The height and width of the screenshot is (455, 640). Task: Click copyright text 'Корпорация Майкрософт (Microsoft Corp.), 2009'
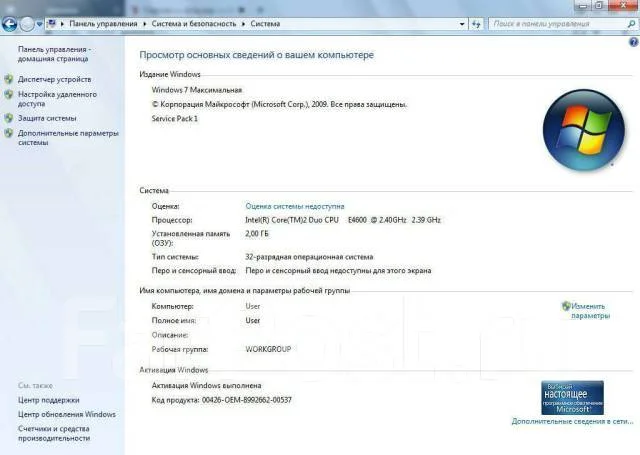coord(244,104)
